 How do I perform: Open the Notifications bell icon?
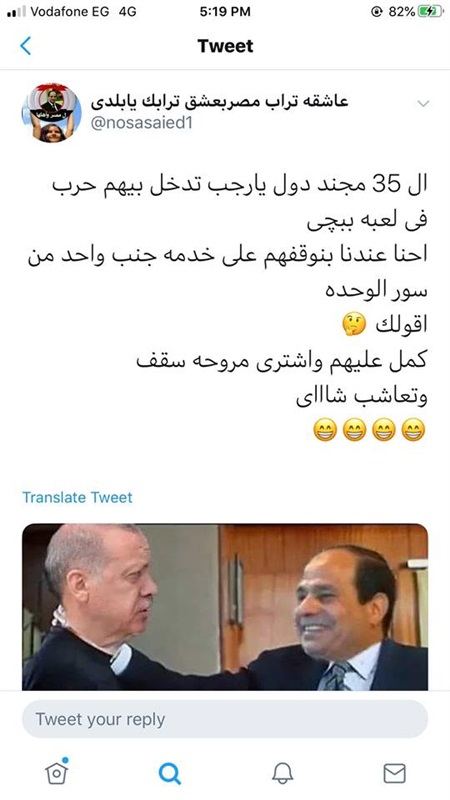tap(282, 773)
